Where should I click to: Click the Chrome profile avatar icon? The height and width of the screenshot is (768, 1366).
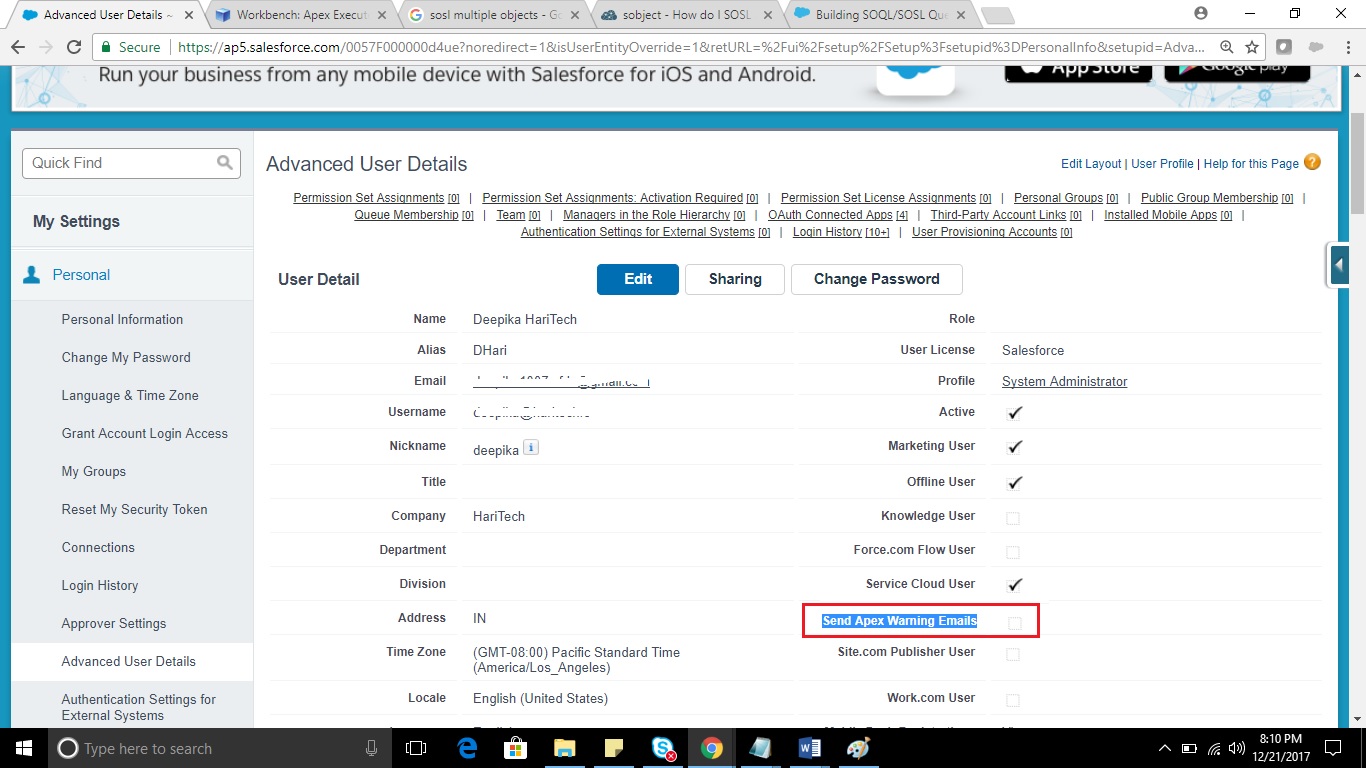1201,13
